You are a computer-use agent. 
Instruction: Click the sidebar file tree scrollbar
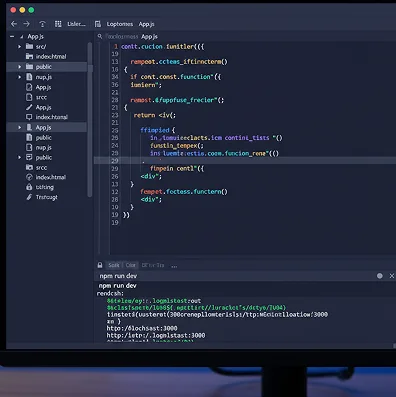(90, 119)
